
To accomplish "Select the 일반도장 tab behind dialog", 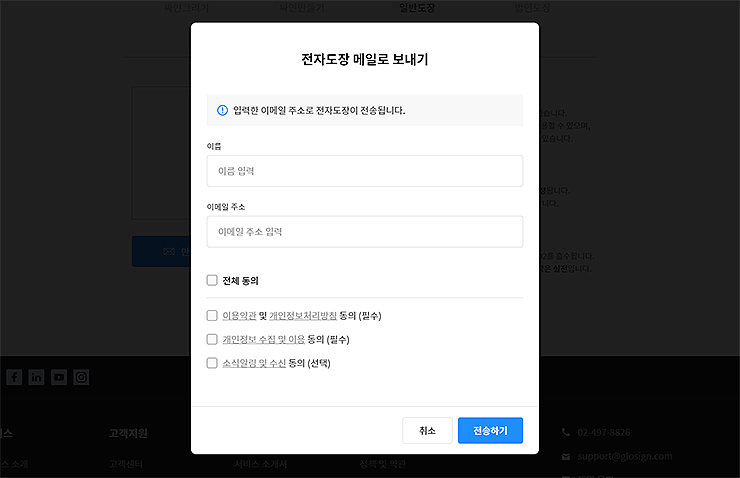I will click(417, 8).
